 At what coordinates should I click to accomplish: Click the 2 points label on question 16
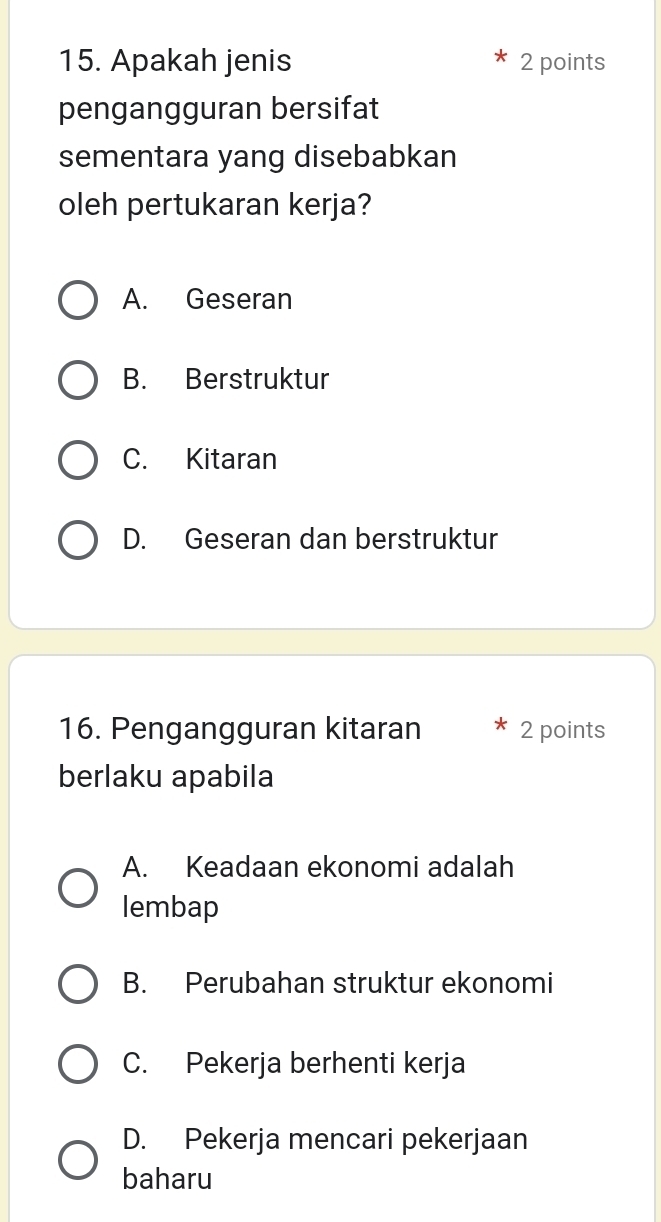click(x=562, y=729)
